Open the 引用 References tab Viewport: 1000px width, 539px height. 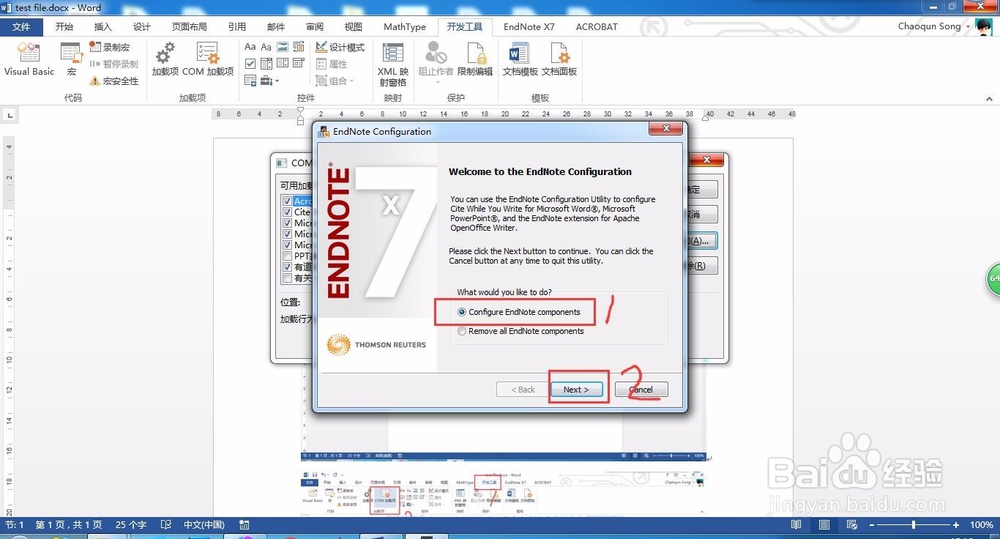coord(237,27)
